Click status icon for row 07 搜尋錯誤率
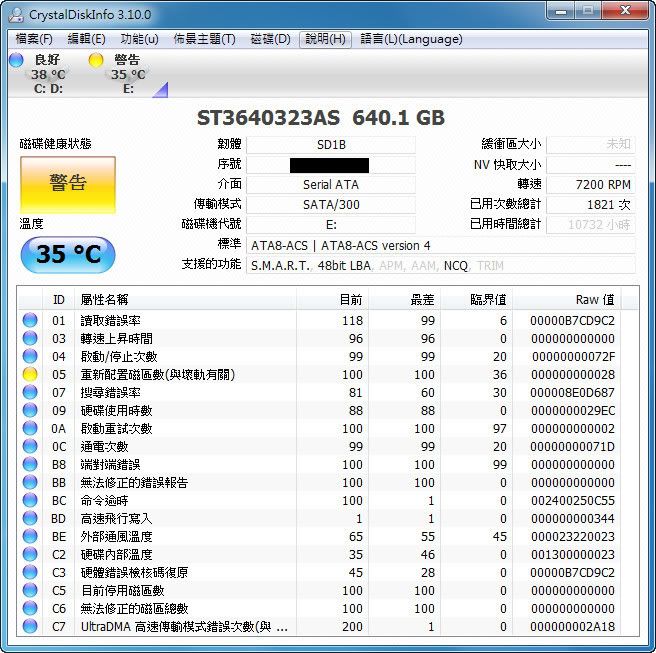 (x=30, y=392)
